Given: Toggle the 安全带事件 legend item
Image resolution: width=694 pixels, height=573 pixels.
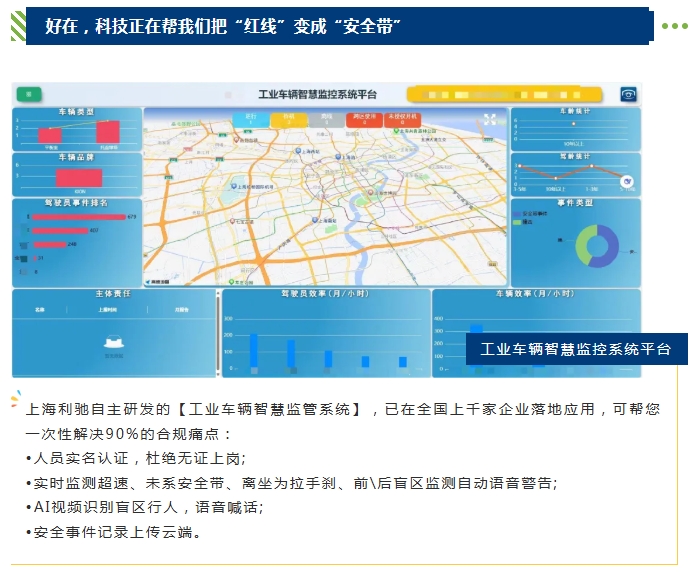Looking at the screenshot, I should [530, 213].
